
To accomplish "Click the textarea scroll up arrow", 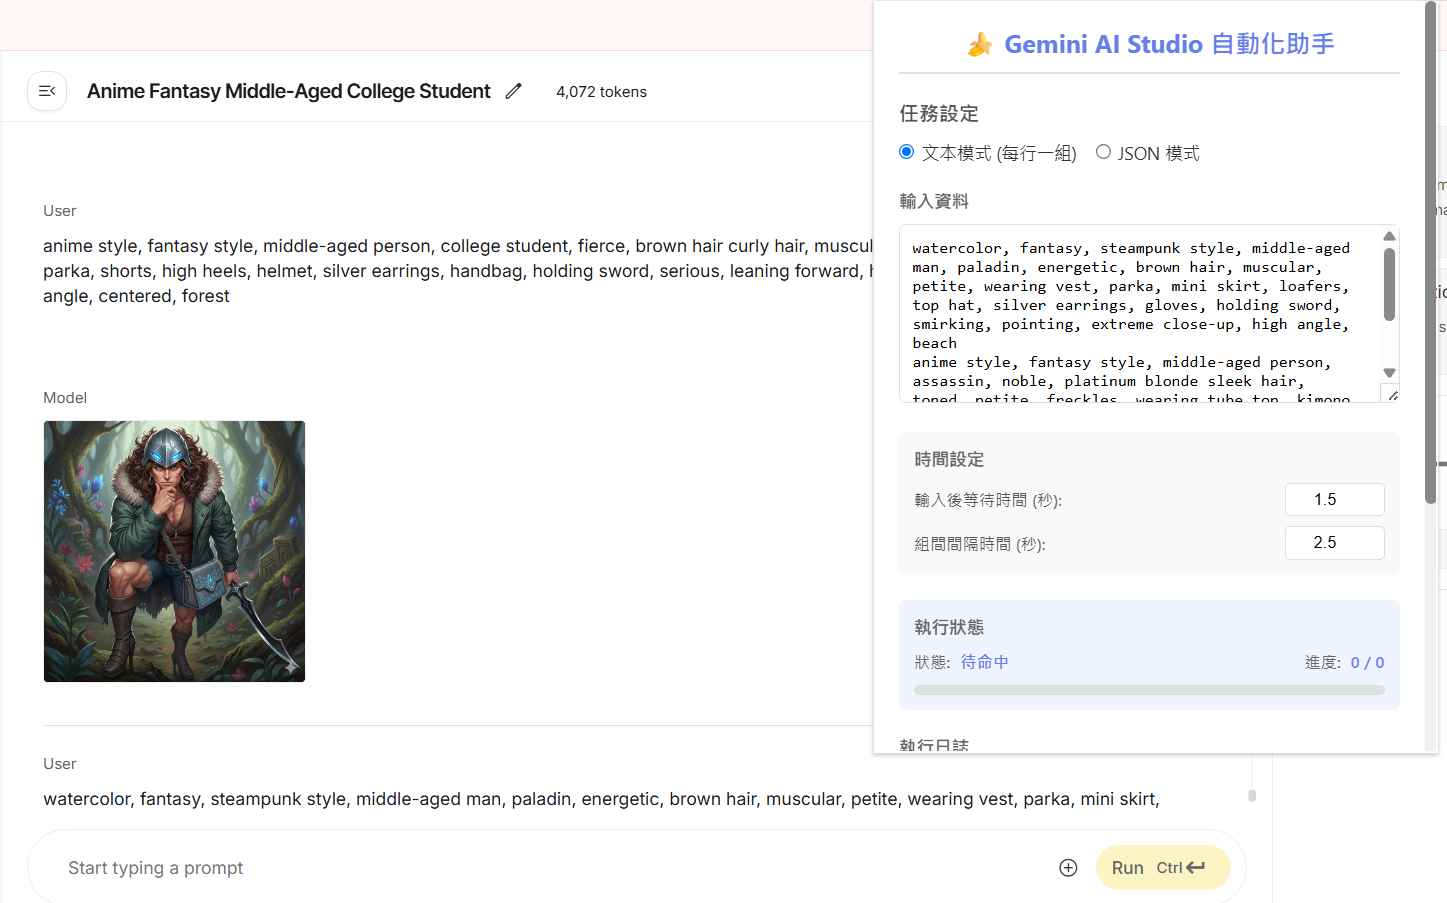I will pyautogui.click(x=1389, y=236).
